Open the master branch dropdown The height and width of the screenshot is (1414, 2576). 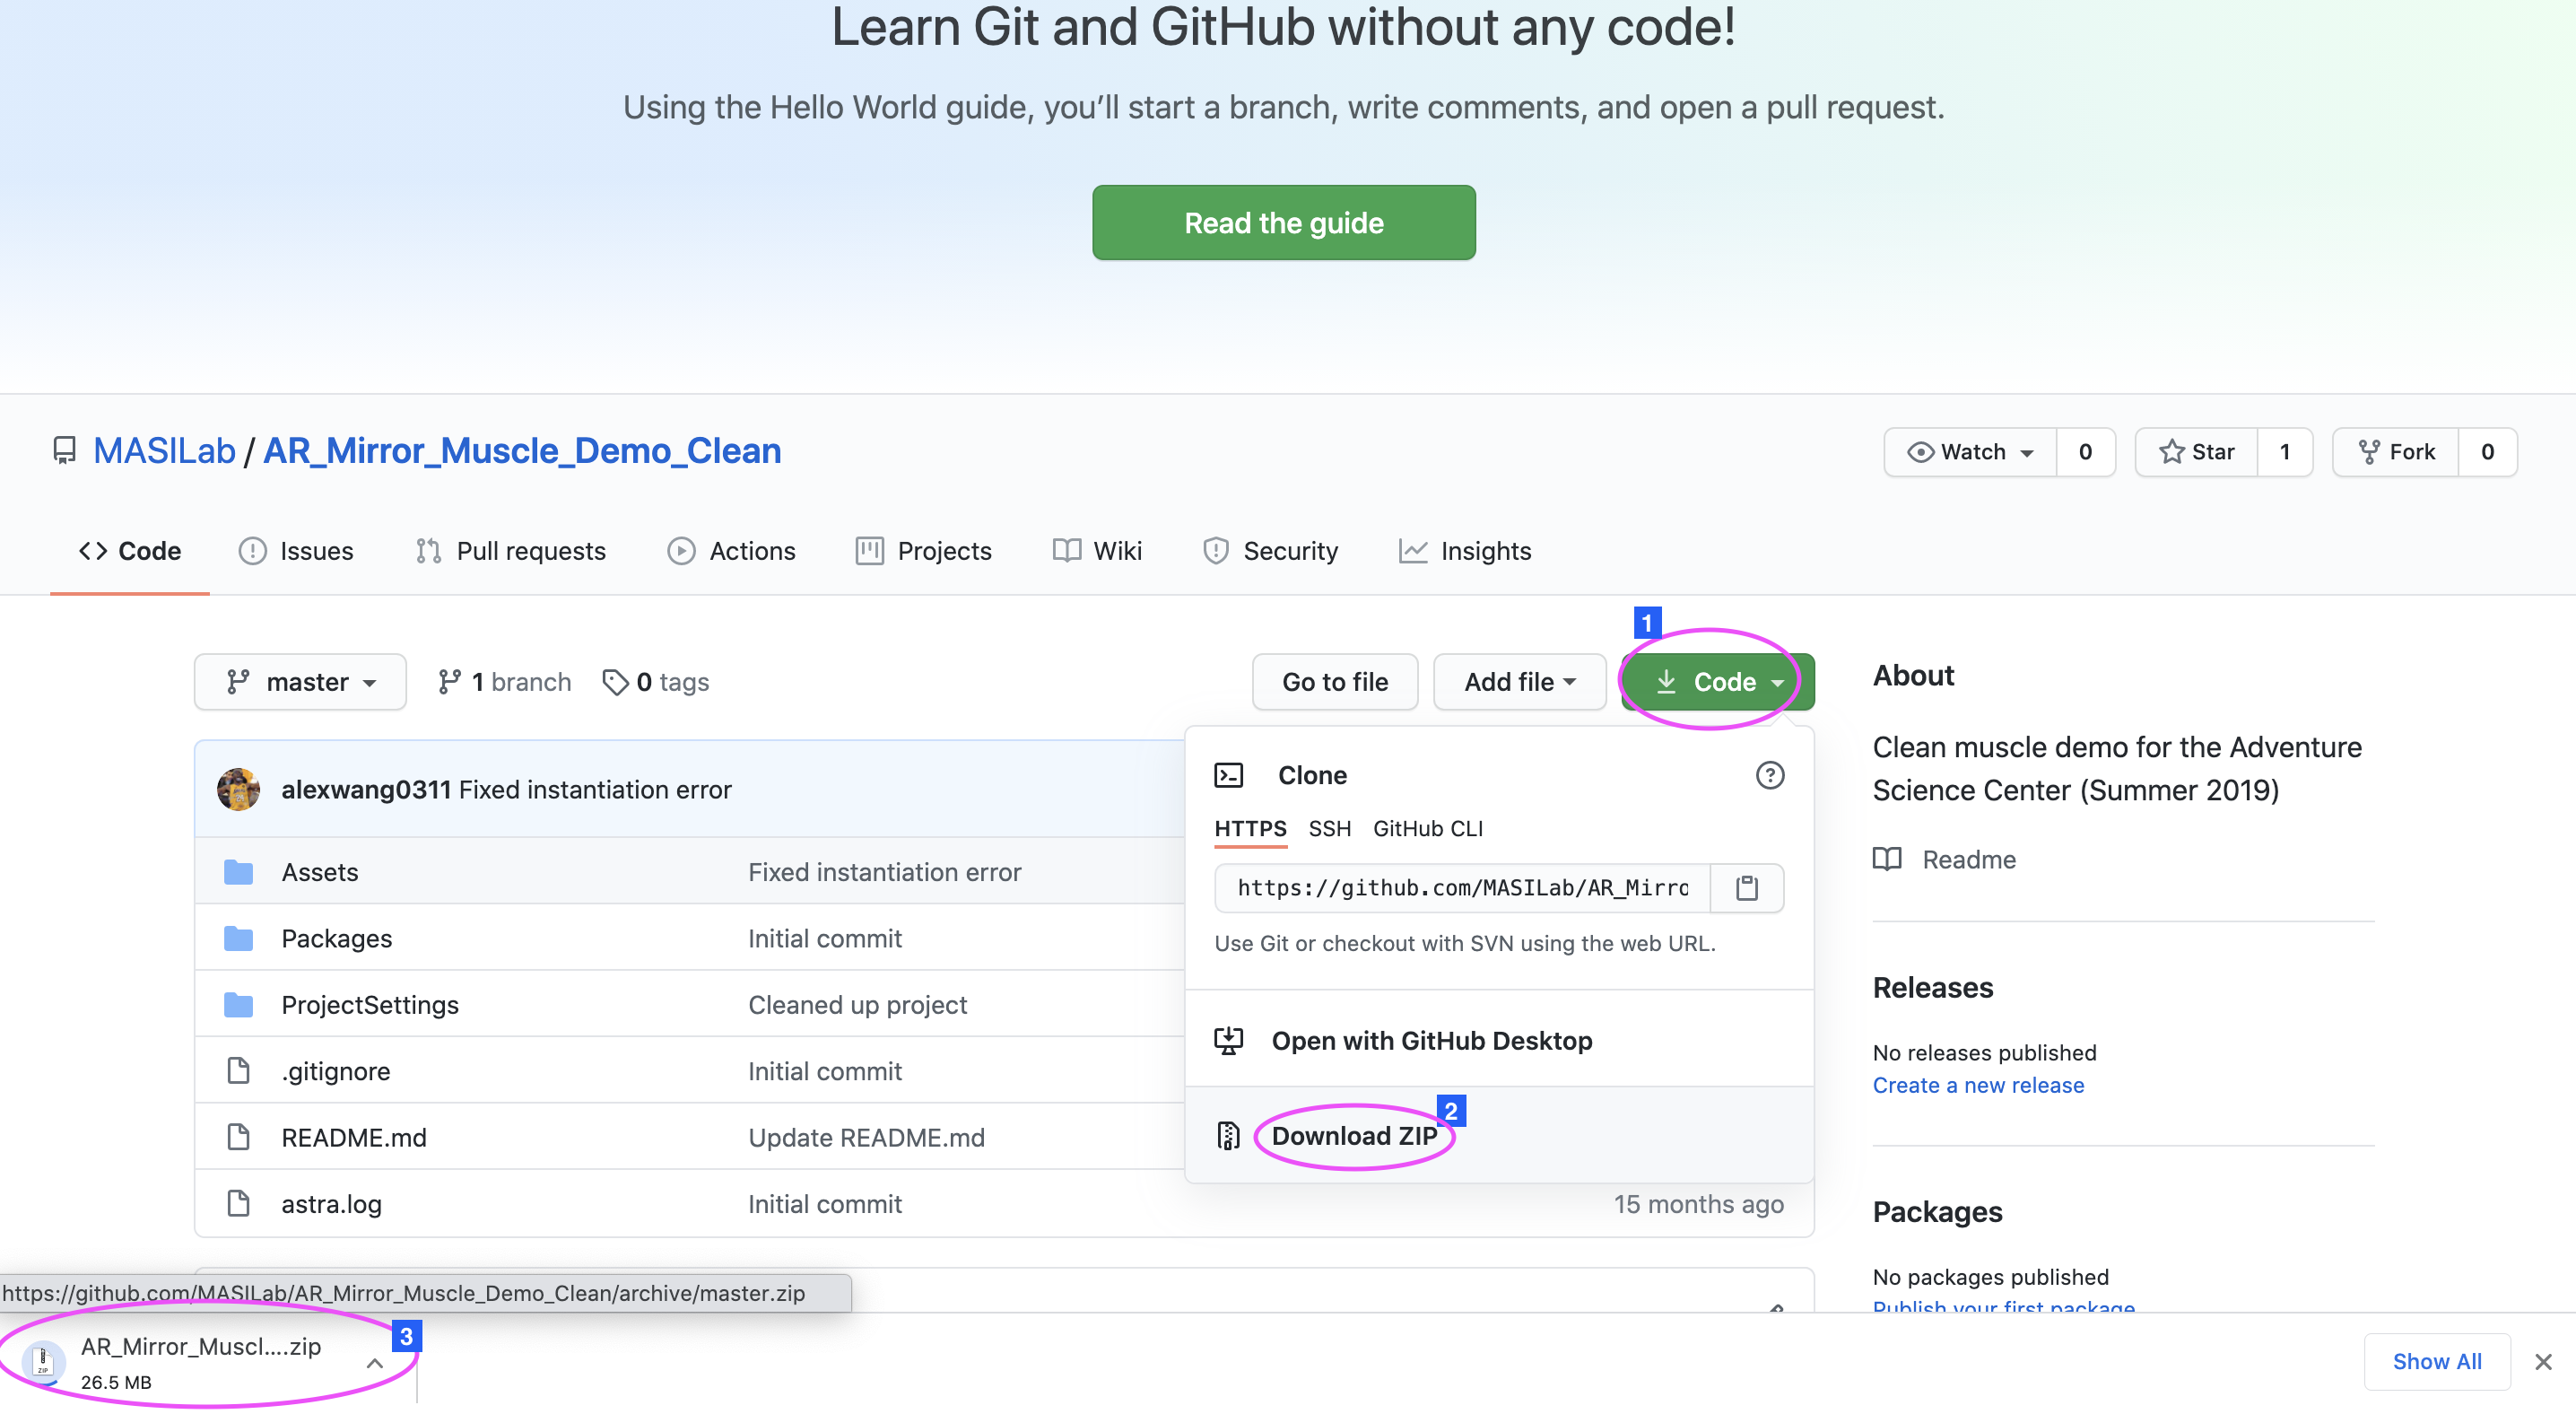coord(300,681)
